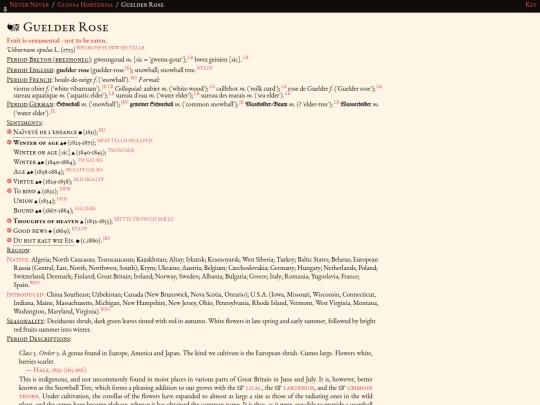
Task: Click the pointing-hand icon before laburnum
Action: (278, 388)
